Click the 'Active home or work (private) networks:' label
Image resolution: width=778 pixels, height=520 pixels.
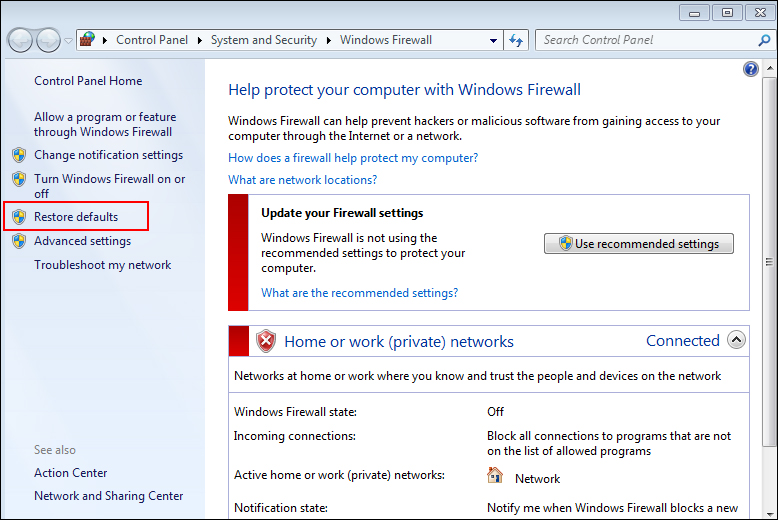click(x=339, y=475)
